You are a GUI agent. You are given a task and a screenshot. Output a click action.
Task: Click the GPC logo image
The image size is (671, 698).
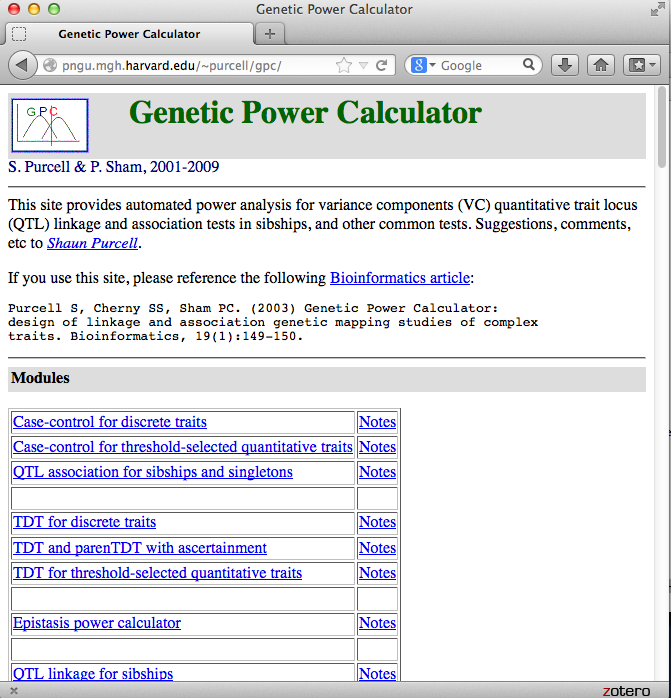(50, 126)
